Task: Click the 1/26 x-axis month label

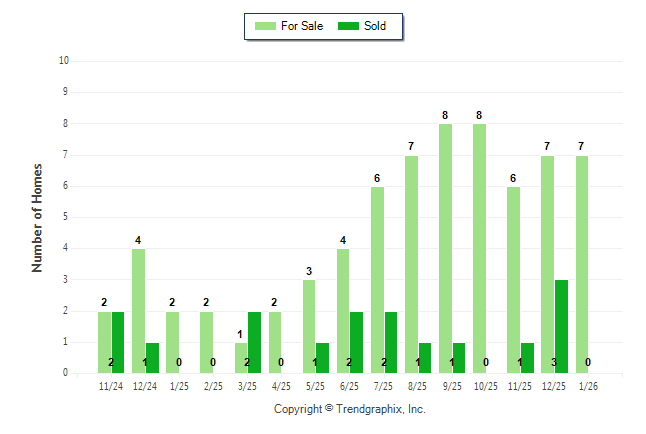Action: click(x=587, y=384)
